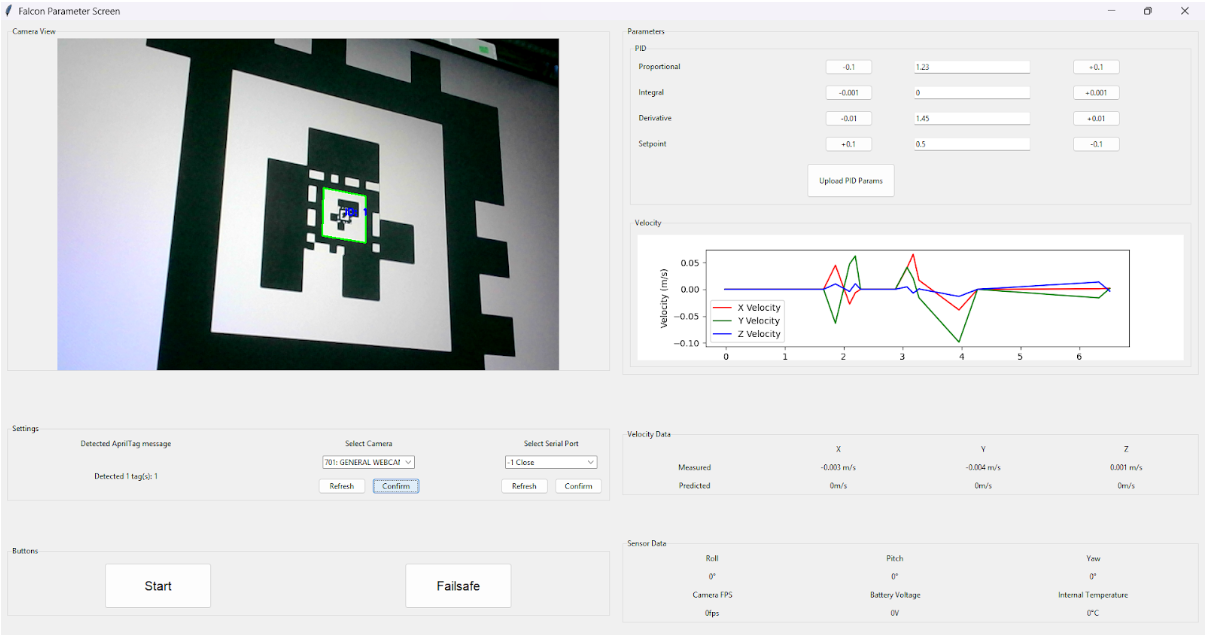Upload PID Params to the device

click(x=850, y=181)
